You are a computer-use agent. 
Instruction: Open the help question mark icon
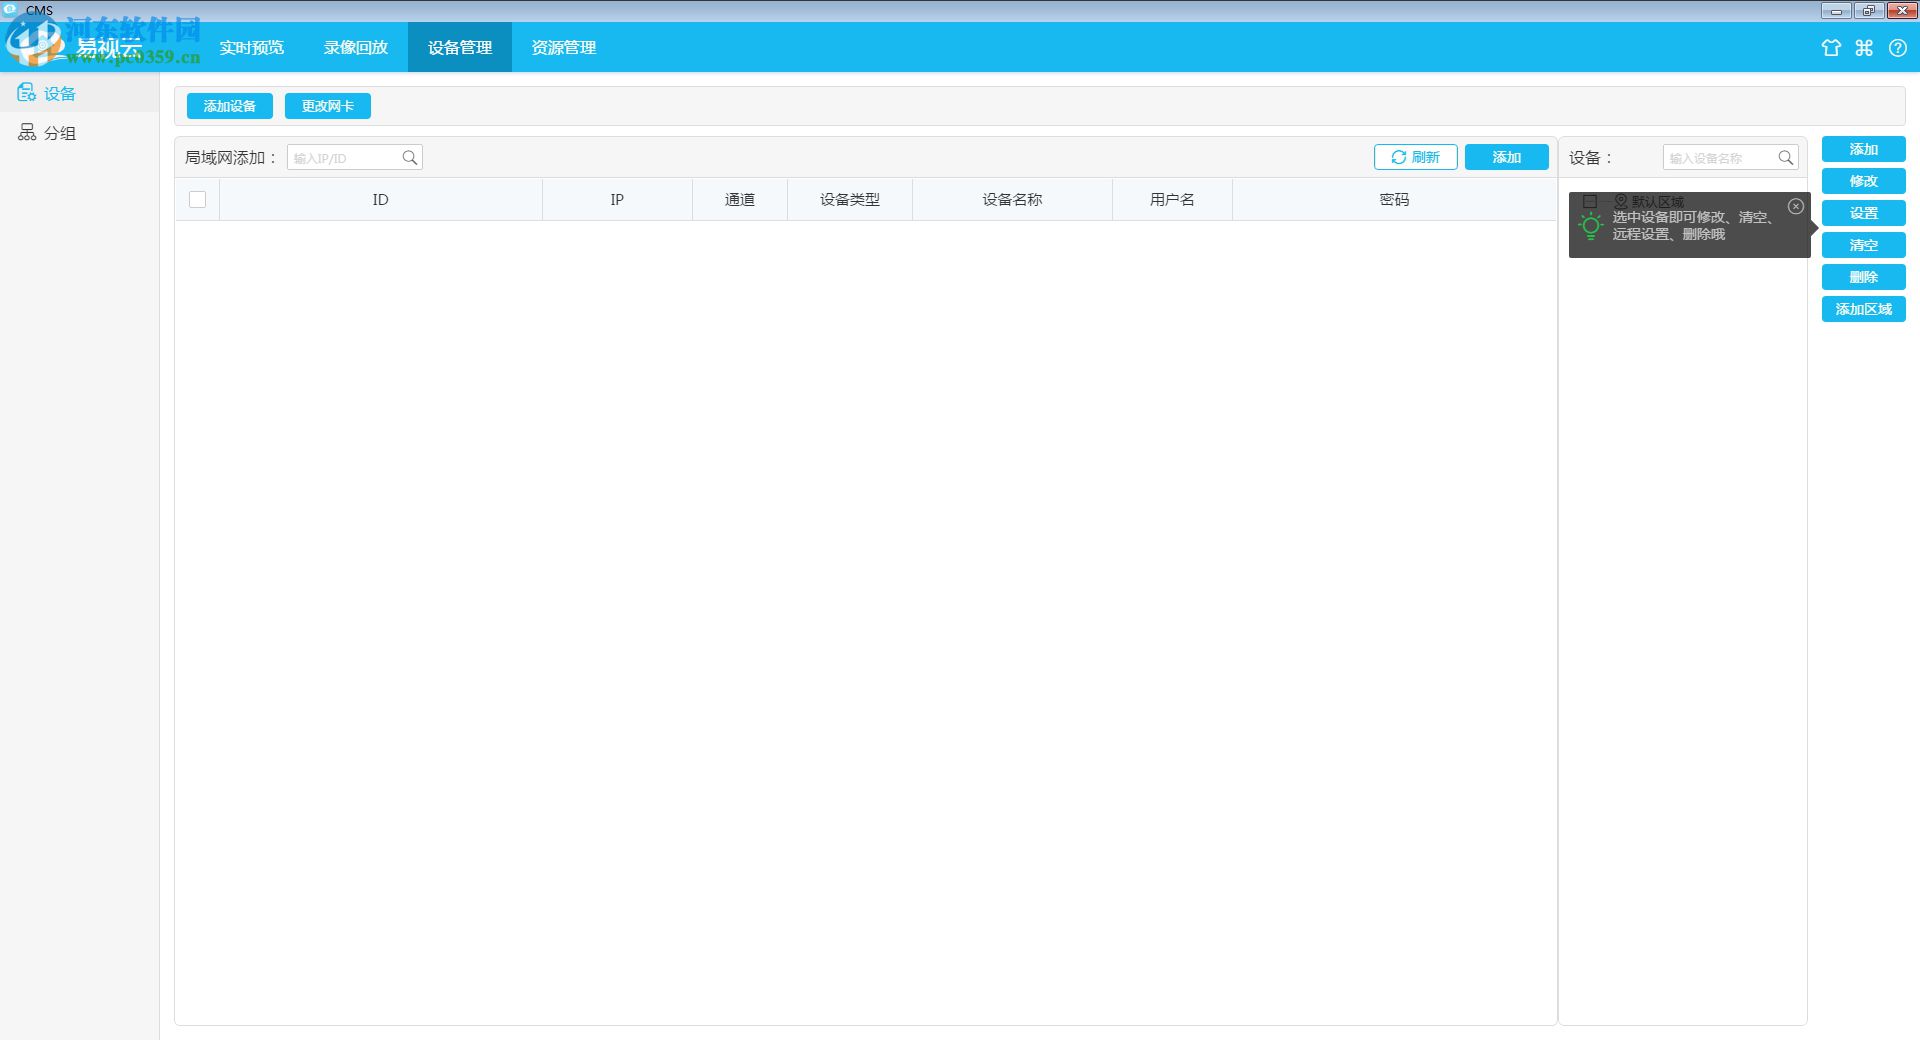point(1896,48)
